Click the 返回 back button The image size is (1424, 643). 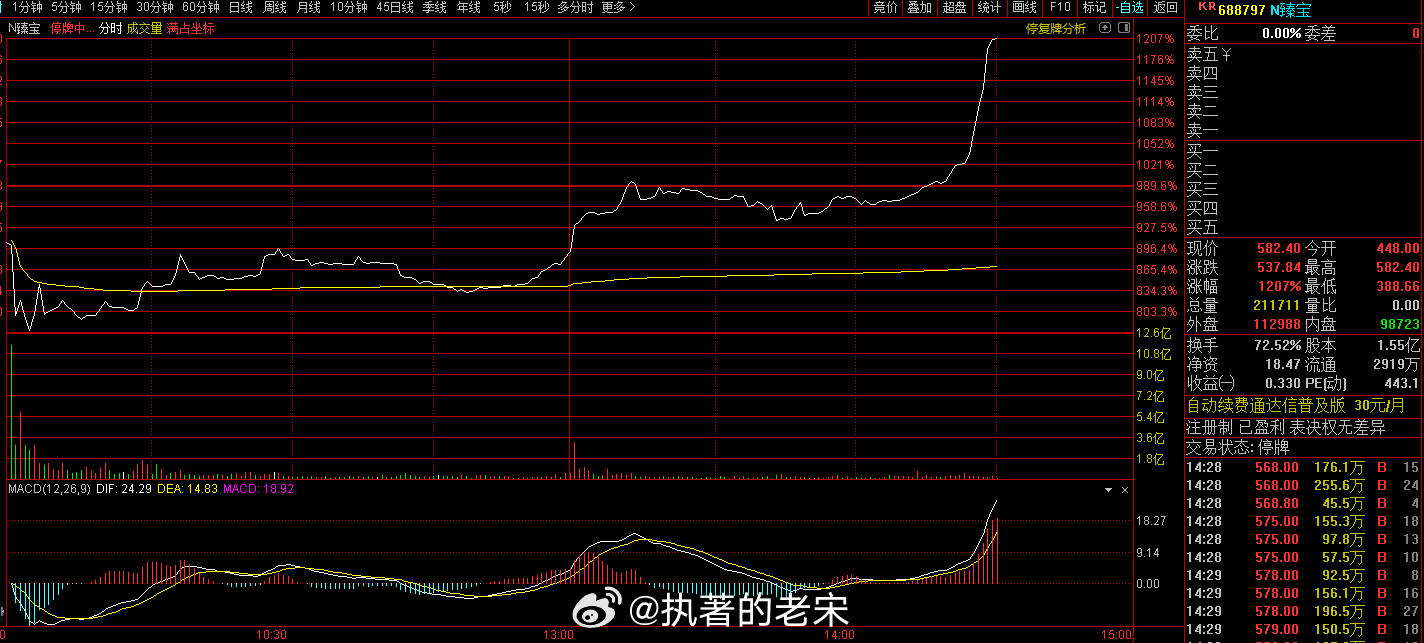click(1166, 7)
